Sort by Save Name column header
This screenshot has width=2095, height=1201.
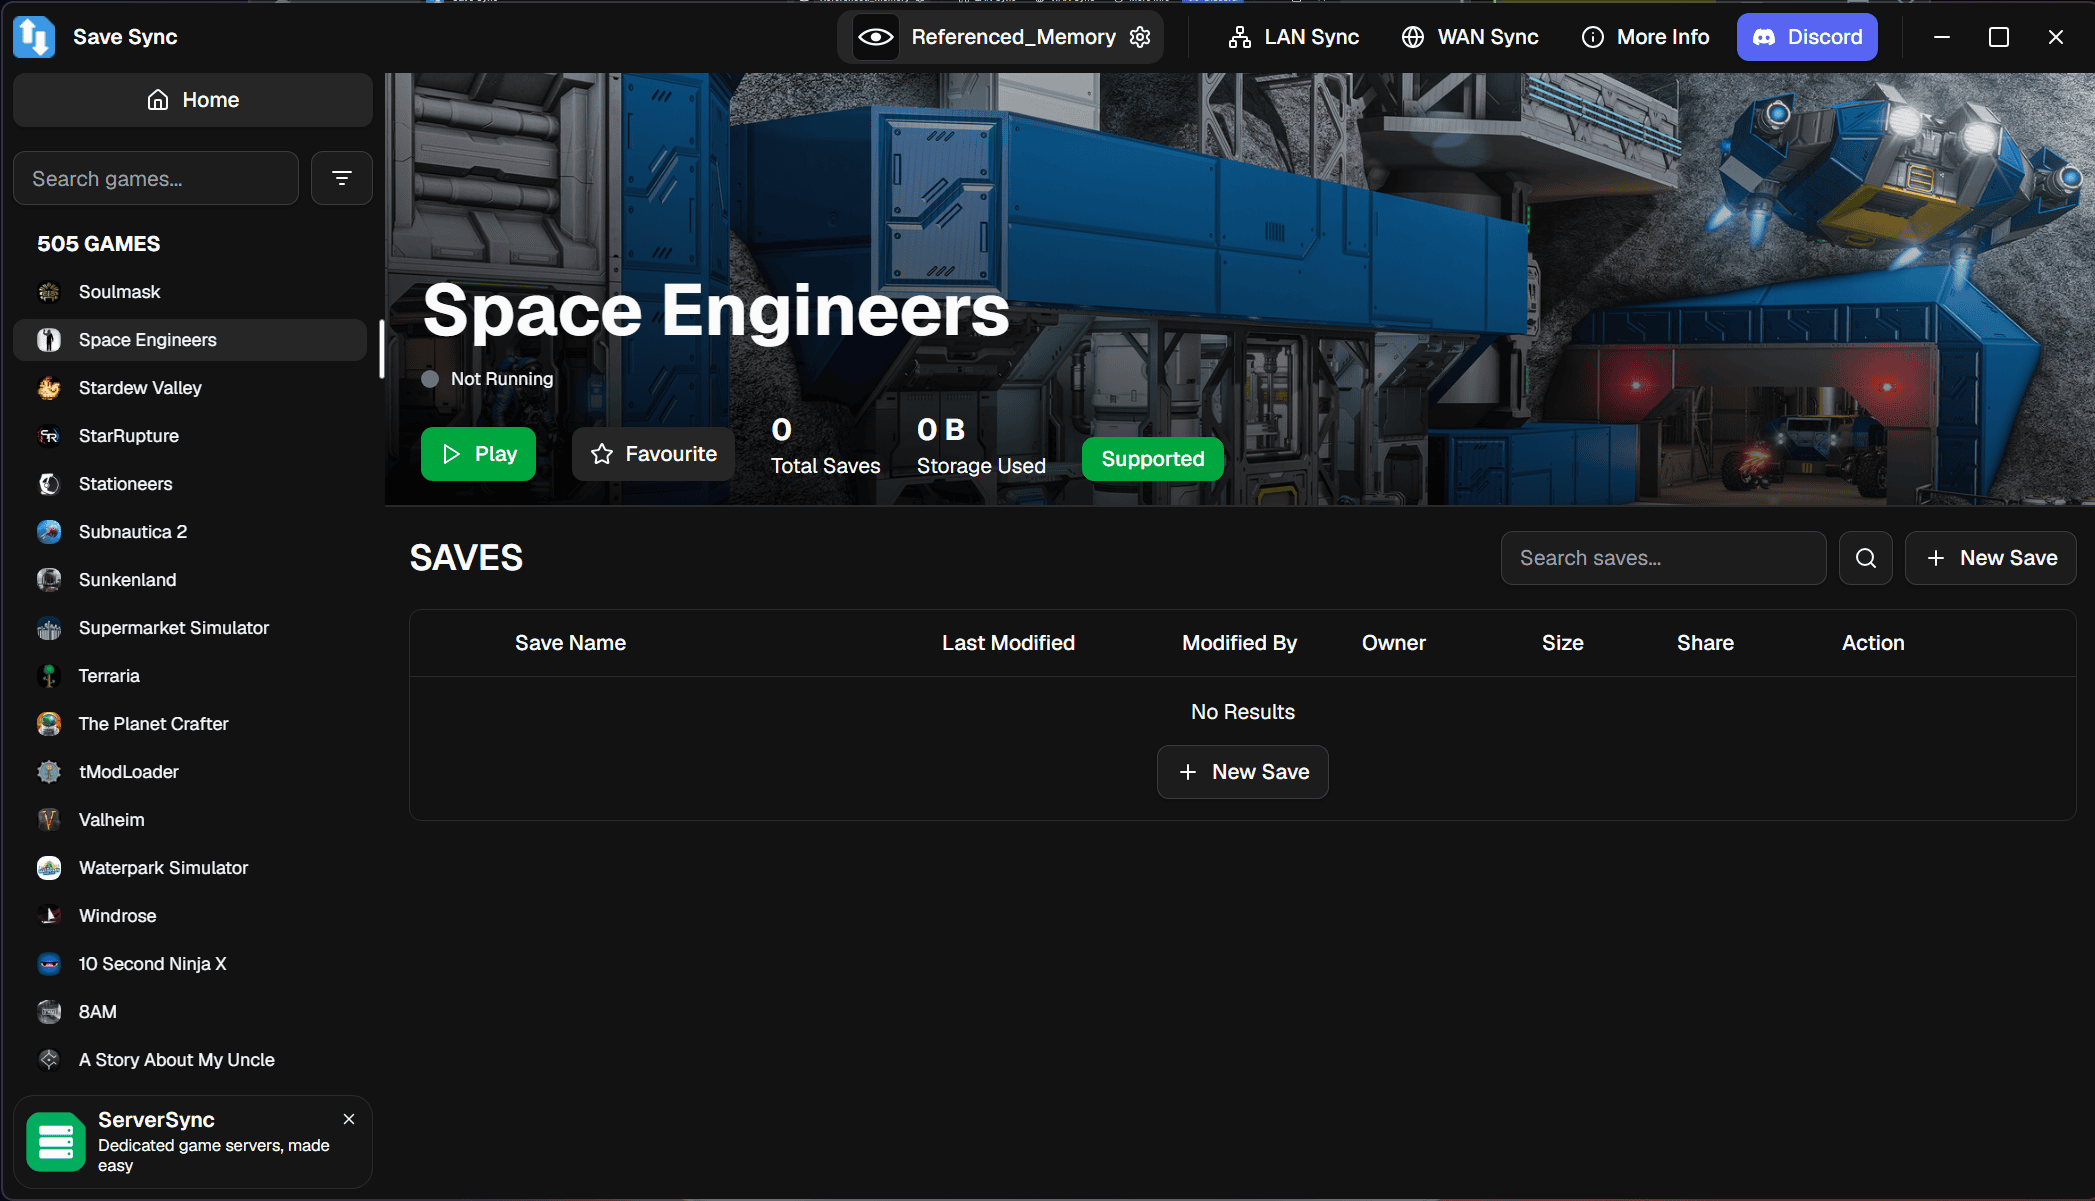click(x=570, y=643)
